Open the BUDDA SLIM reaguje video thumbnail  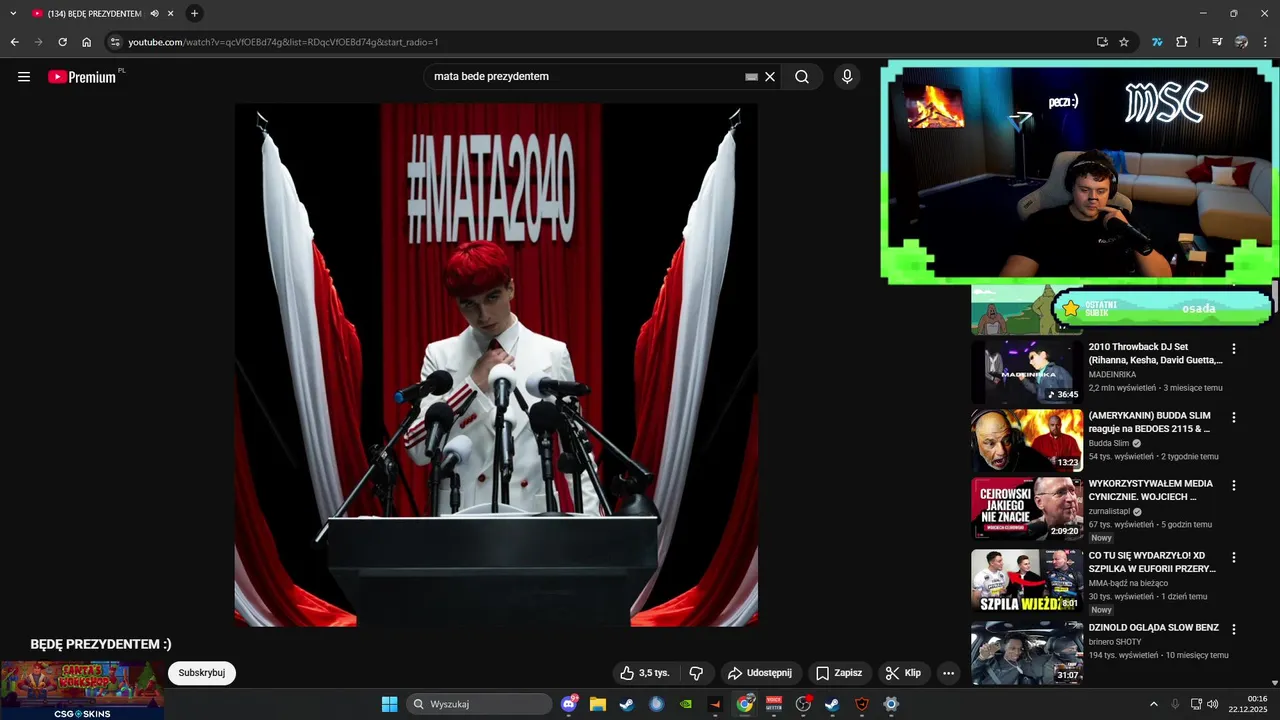tap(1027, 440)
